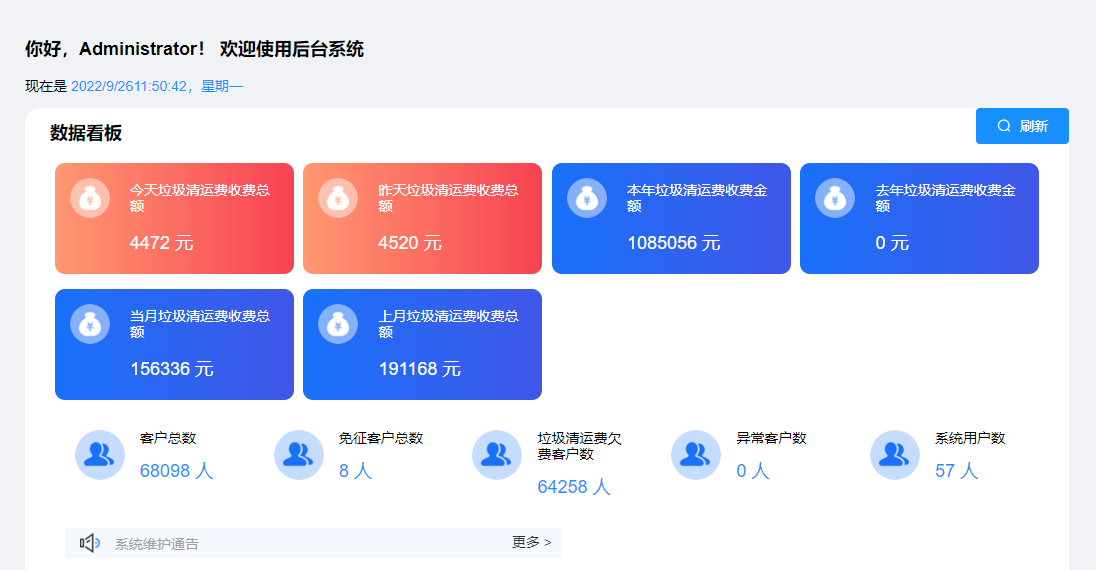The image size is (1096, 570).
Task: Click the speaker announcement icon
Action: click(89, 543)
